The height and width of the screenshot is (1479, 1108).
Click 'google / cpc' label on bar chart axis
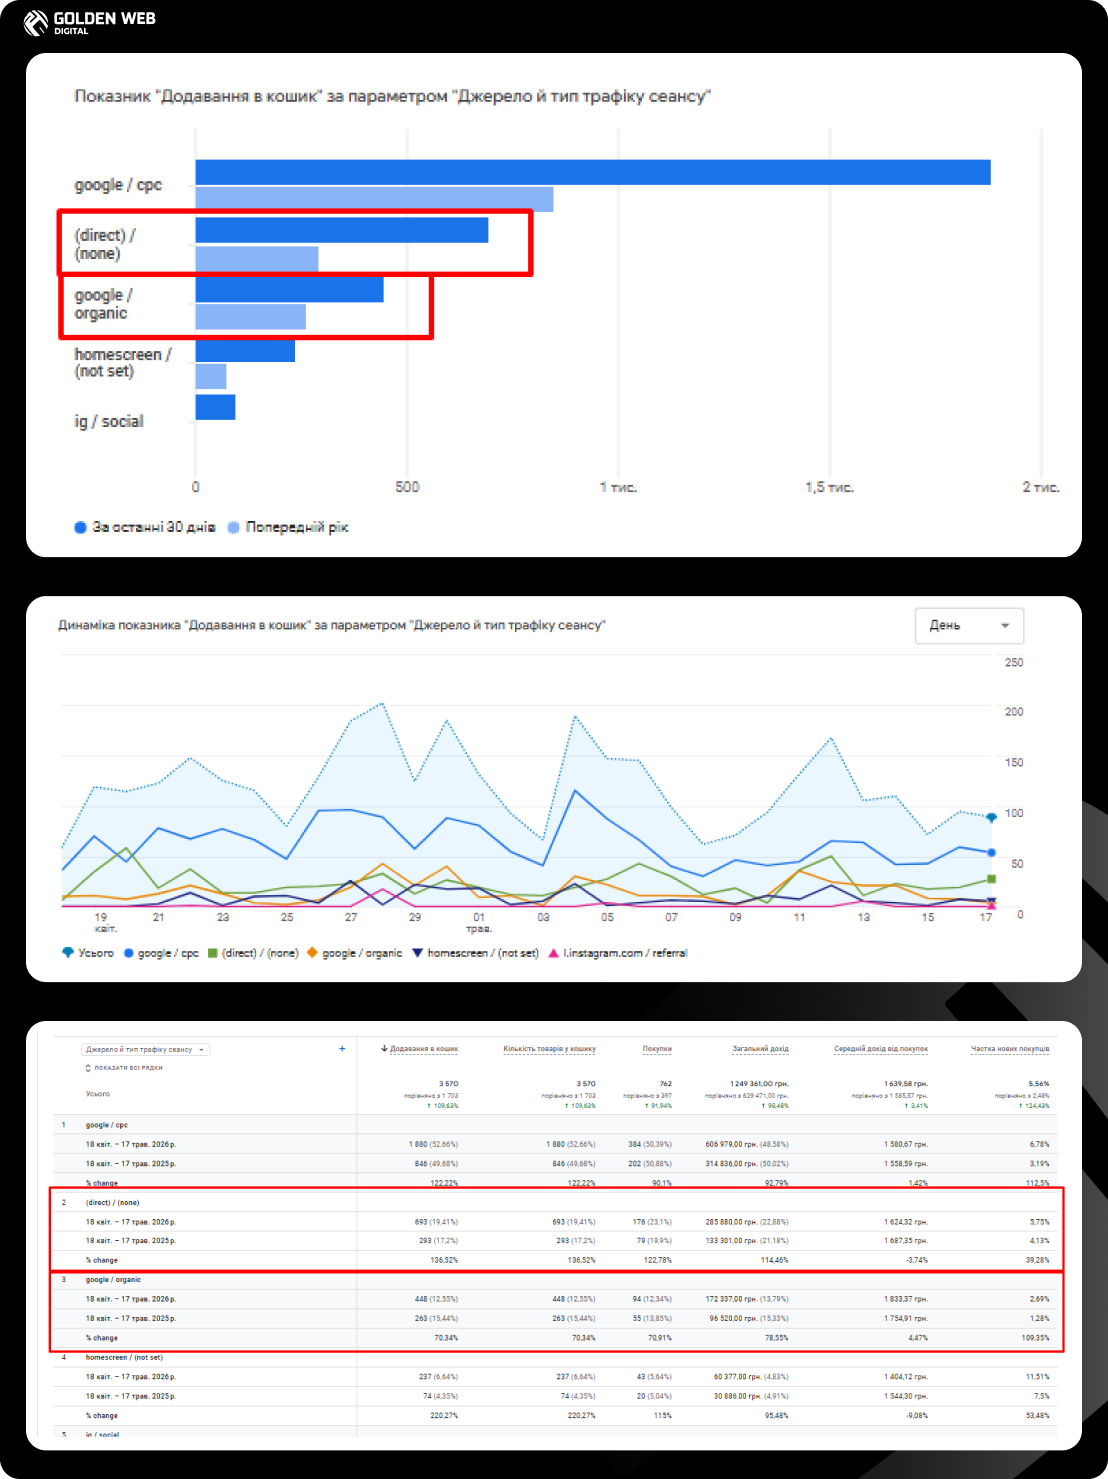118,185
